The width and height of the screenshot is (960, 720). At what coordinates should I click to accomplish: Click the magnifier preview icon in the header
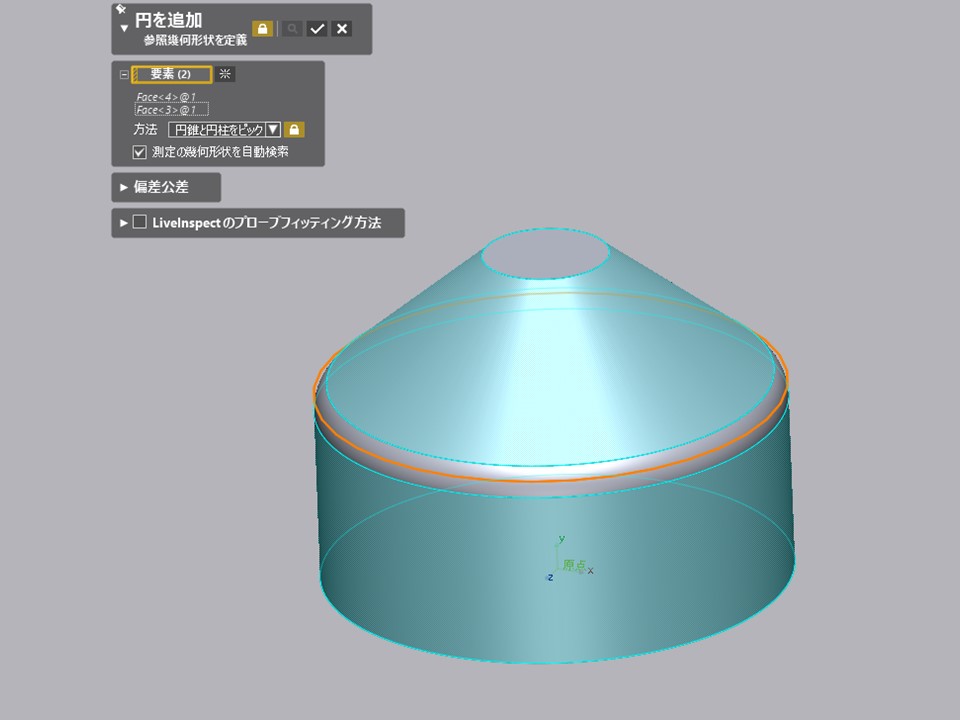click(x=292, y=29)
